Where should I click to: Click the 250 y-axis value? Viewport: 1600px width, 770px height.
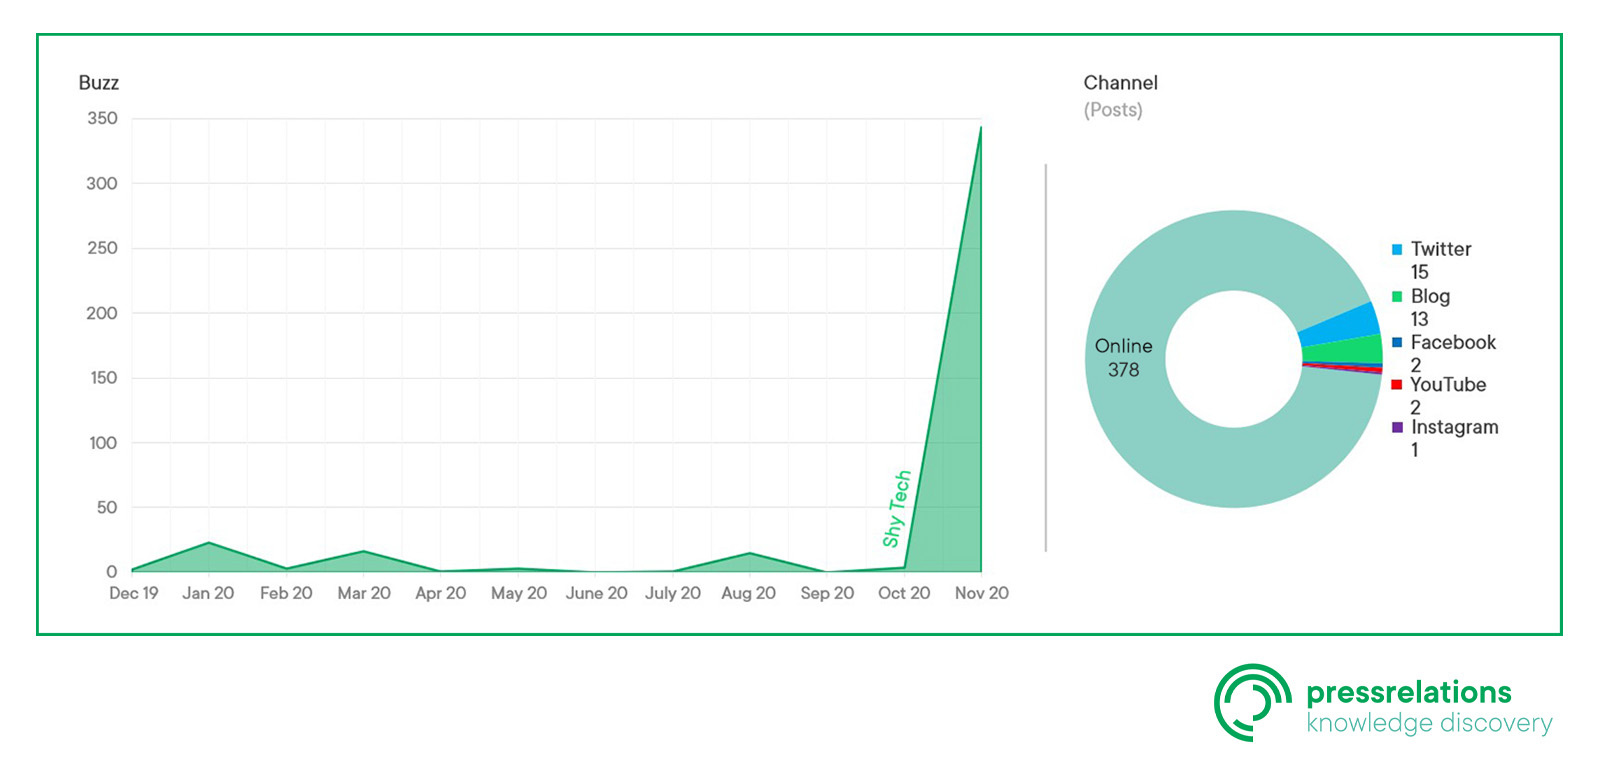102,248
